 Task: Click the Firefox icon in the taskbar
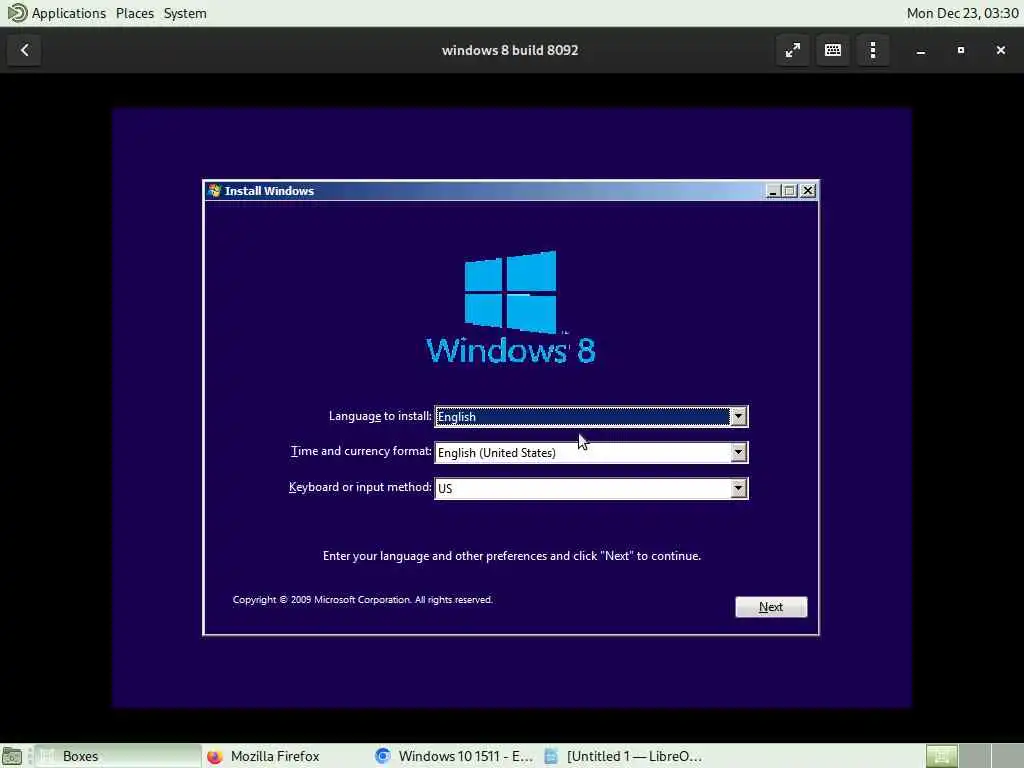[215, 756]
